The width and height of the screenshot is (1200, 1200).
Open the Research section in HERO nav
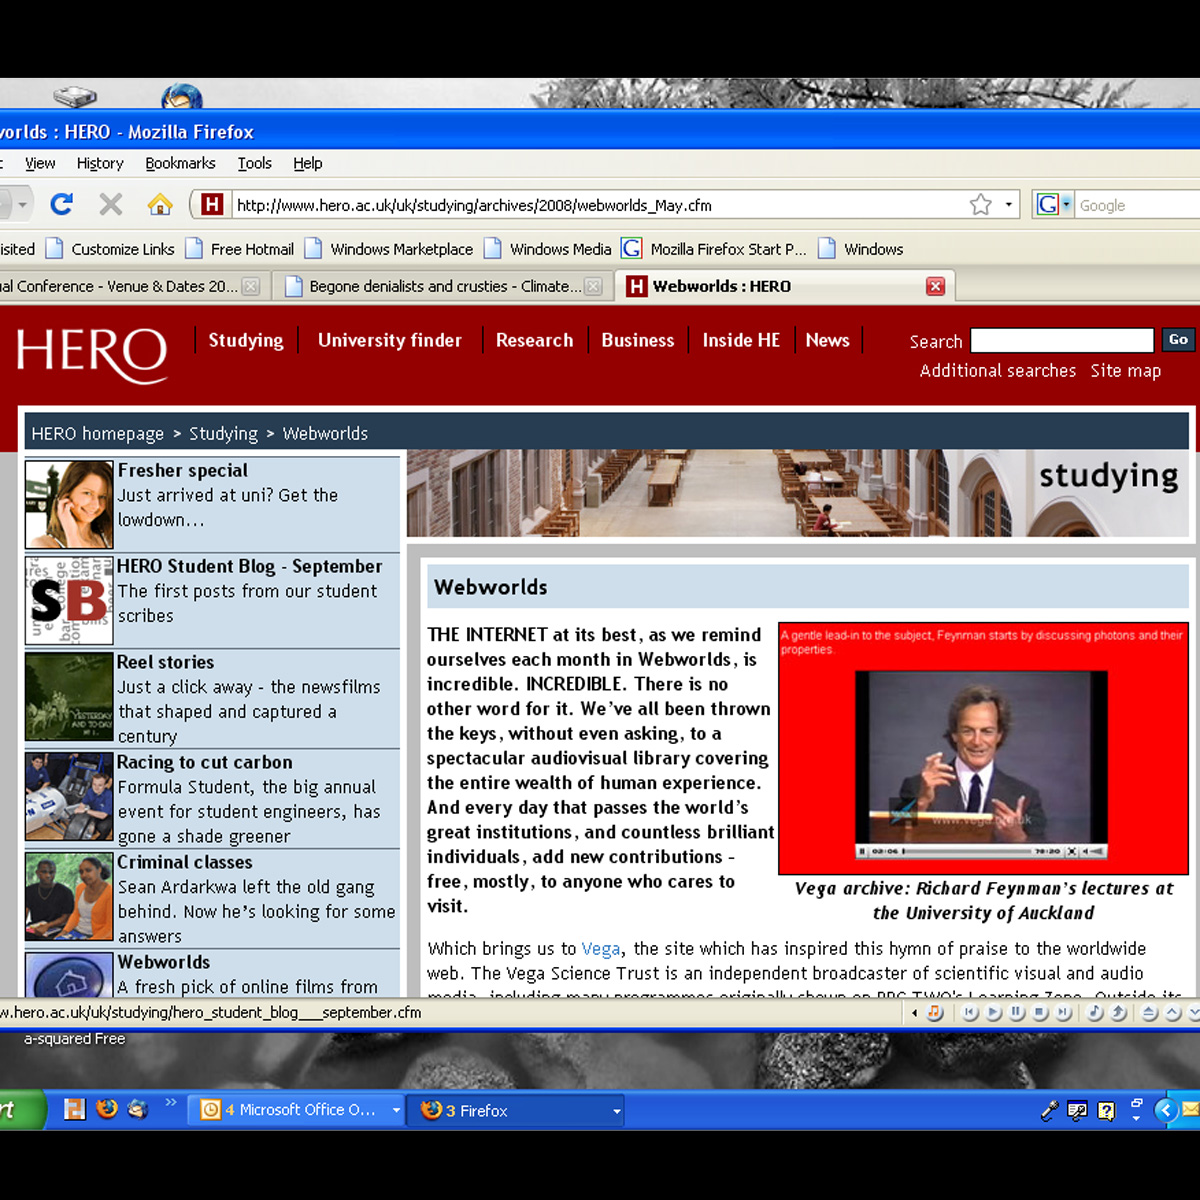coord(534,340)
